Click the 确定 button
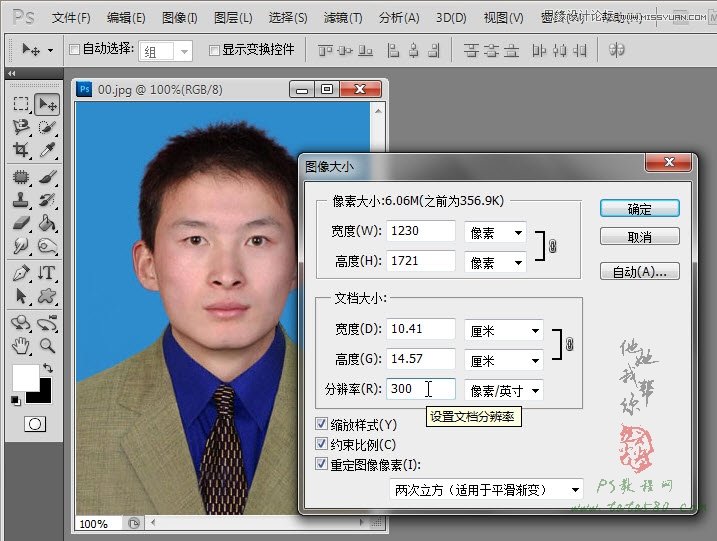Image resolution: width=717 pixels, height=541 pixels. (639, 209)
